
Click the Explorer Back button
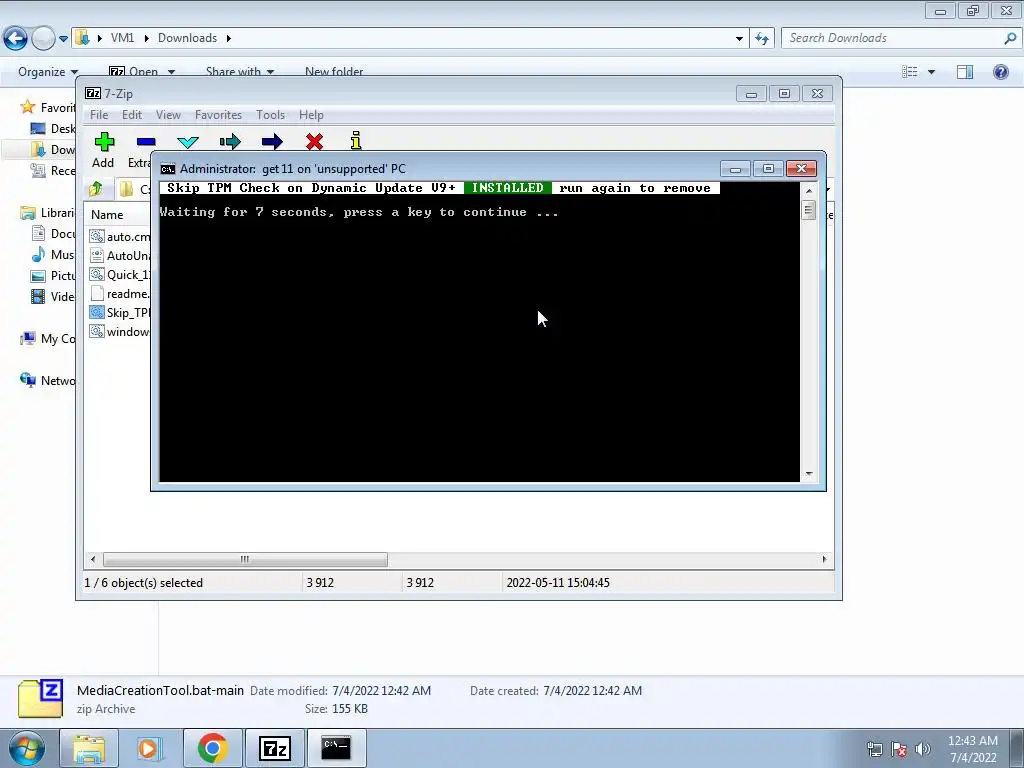coord(16,38)
